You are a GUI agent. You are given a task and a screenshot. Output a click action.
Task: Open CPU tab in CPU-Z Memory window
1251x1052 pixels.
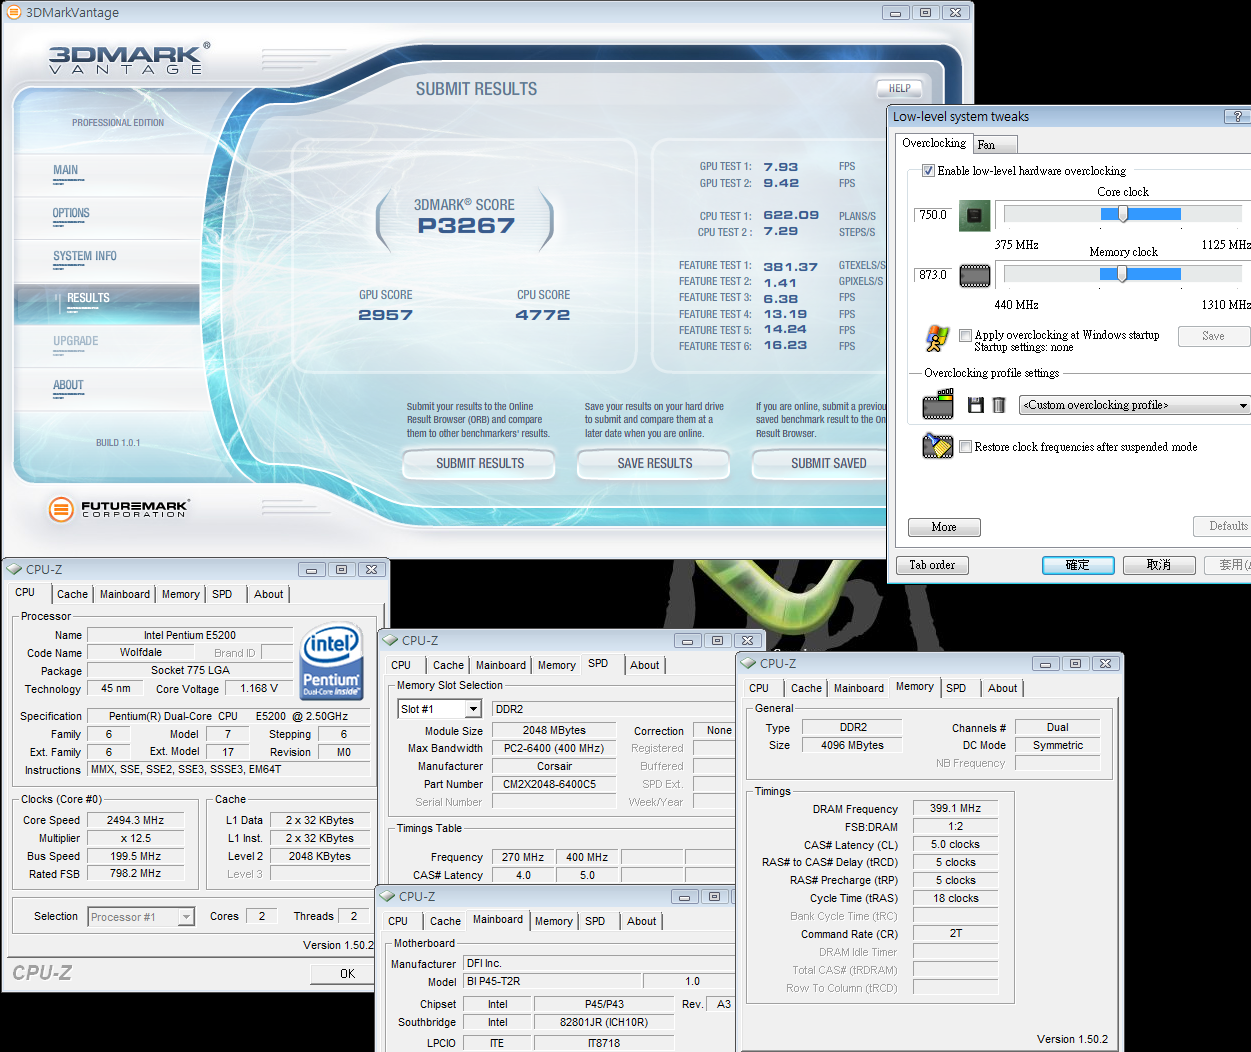[759, 688]
